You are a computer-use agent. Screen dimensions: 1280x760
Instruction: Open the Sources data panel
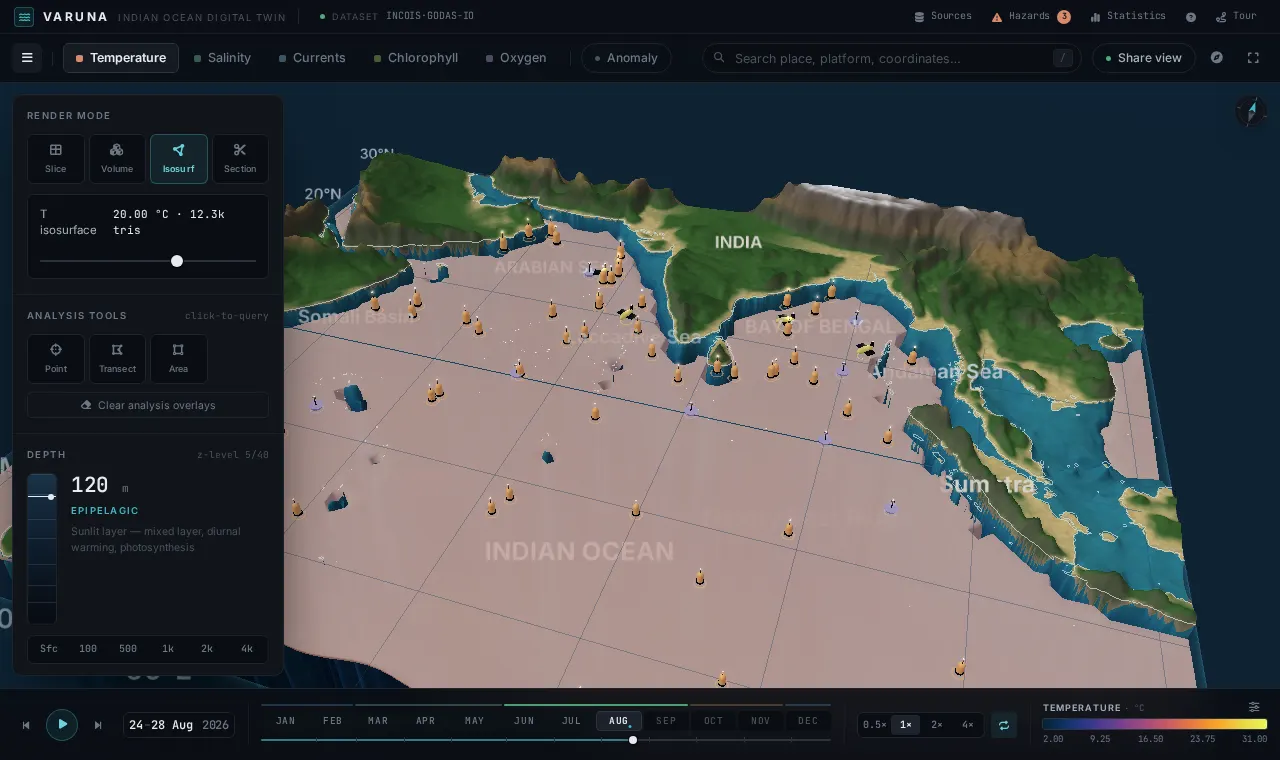[x=943, y=16]
